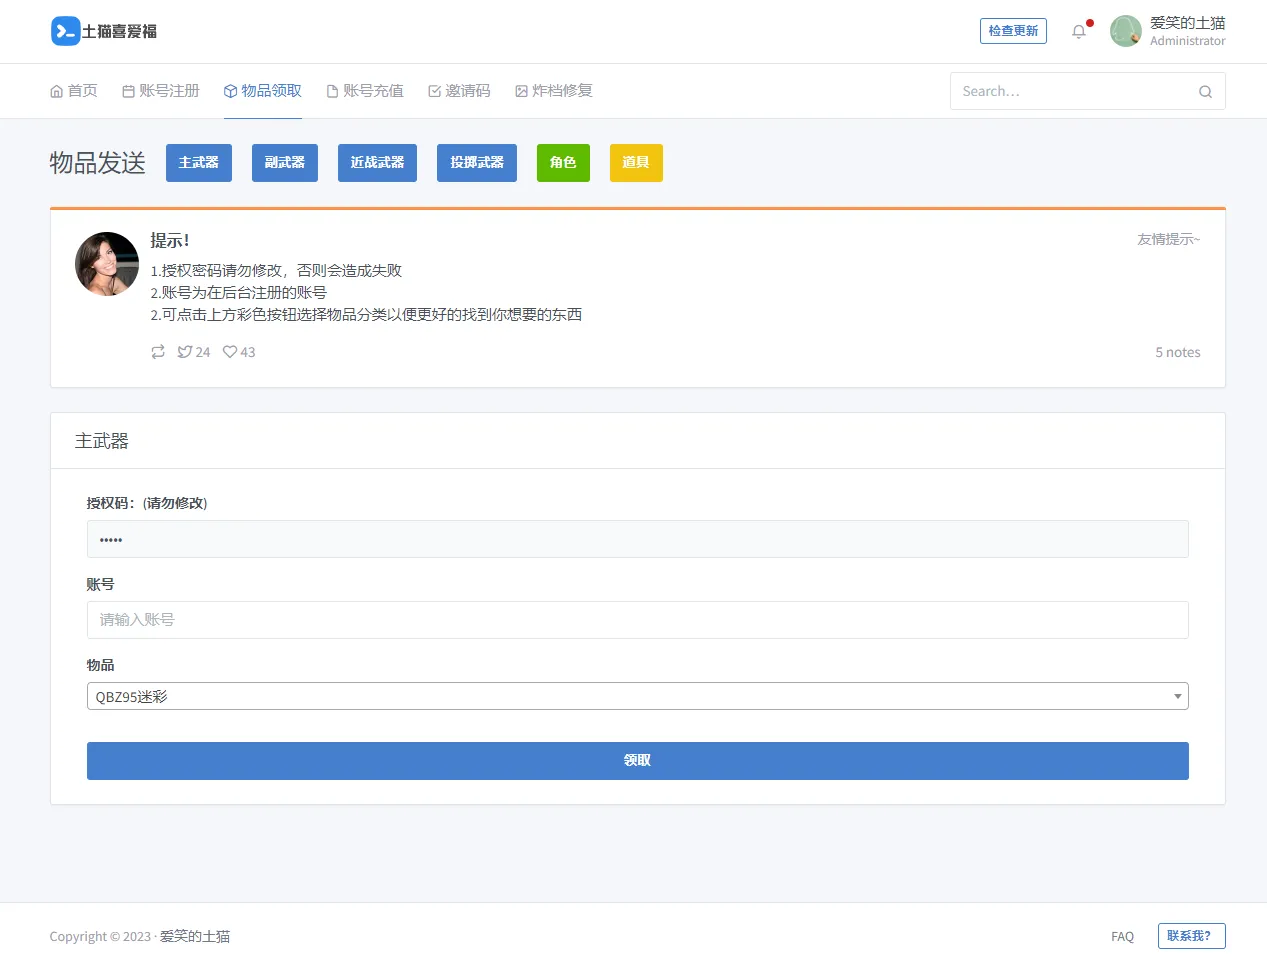Choose the green 角色 category button

coord(563,163)
